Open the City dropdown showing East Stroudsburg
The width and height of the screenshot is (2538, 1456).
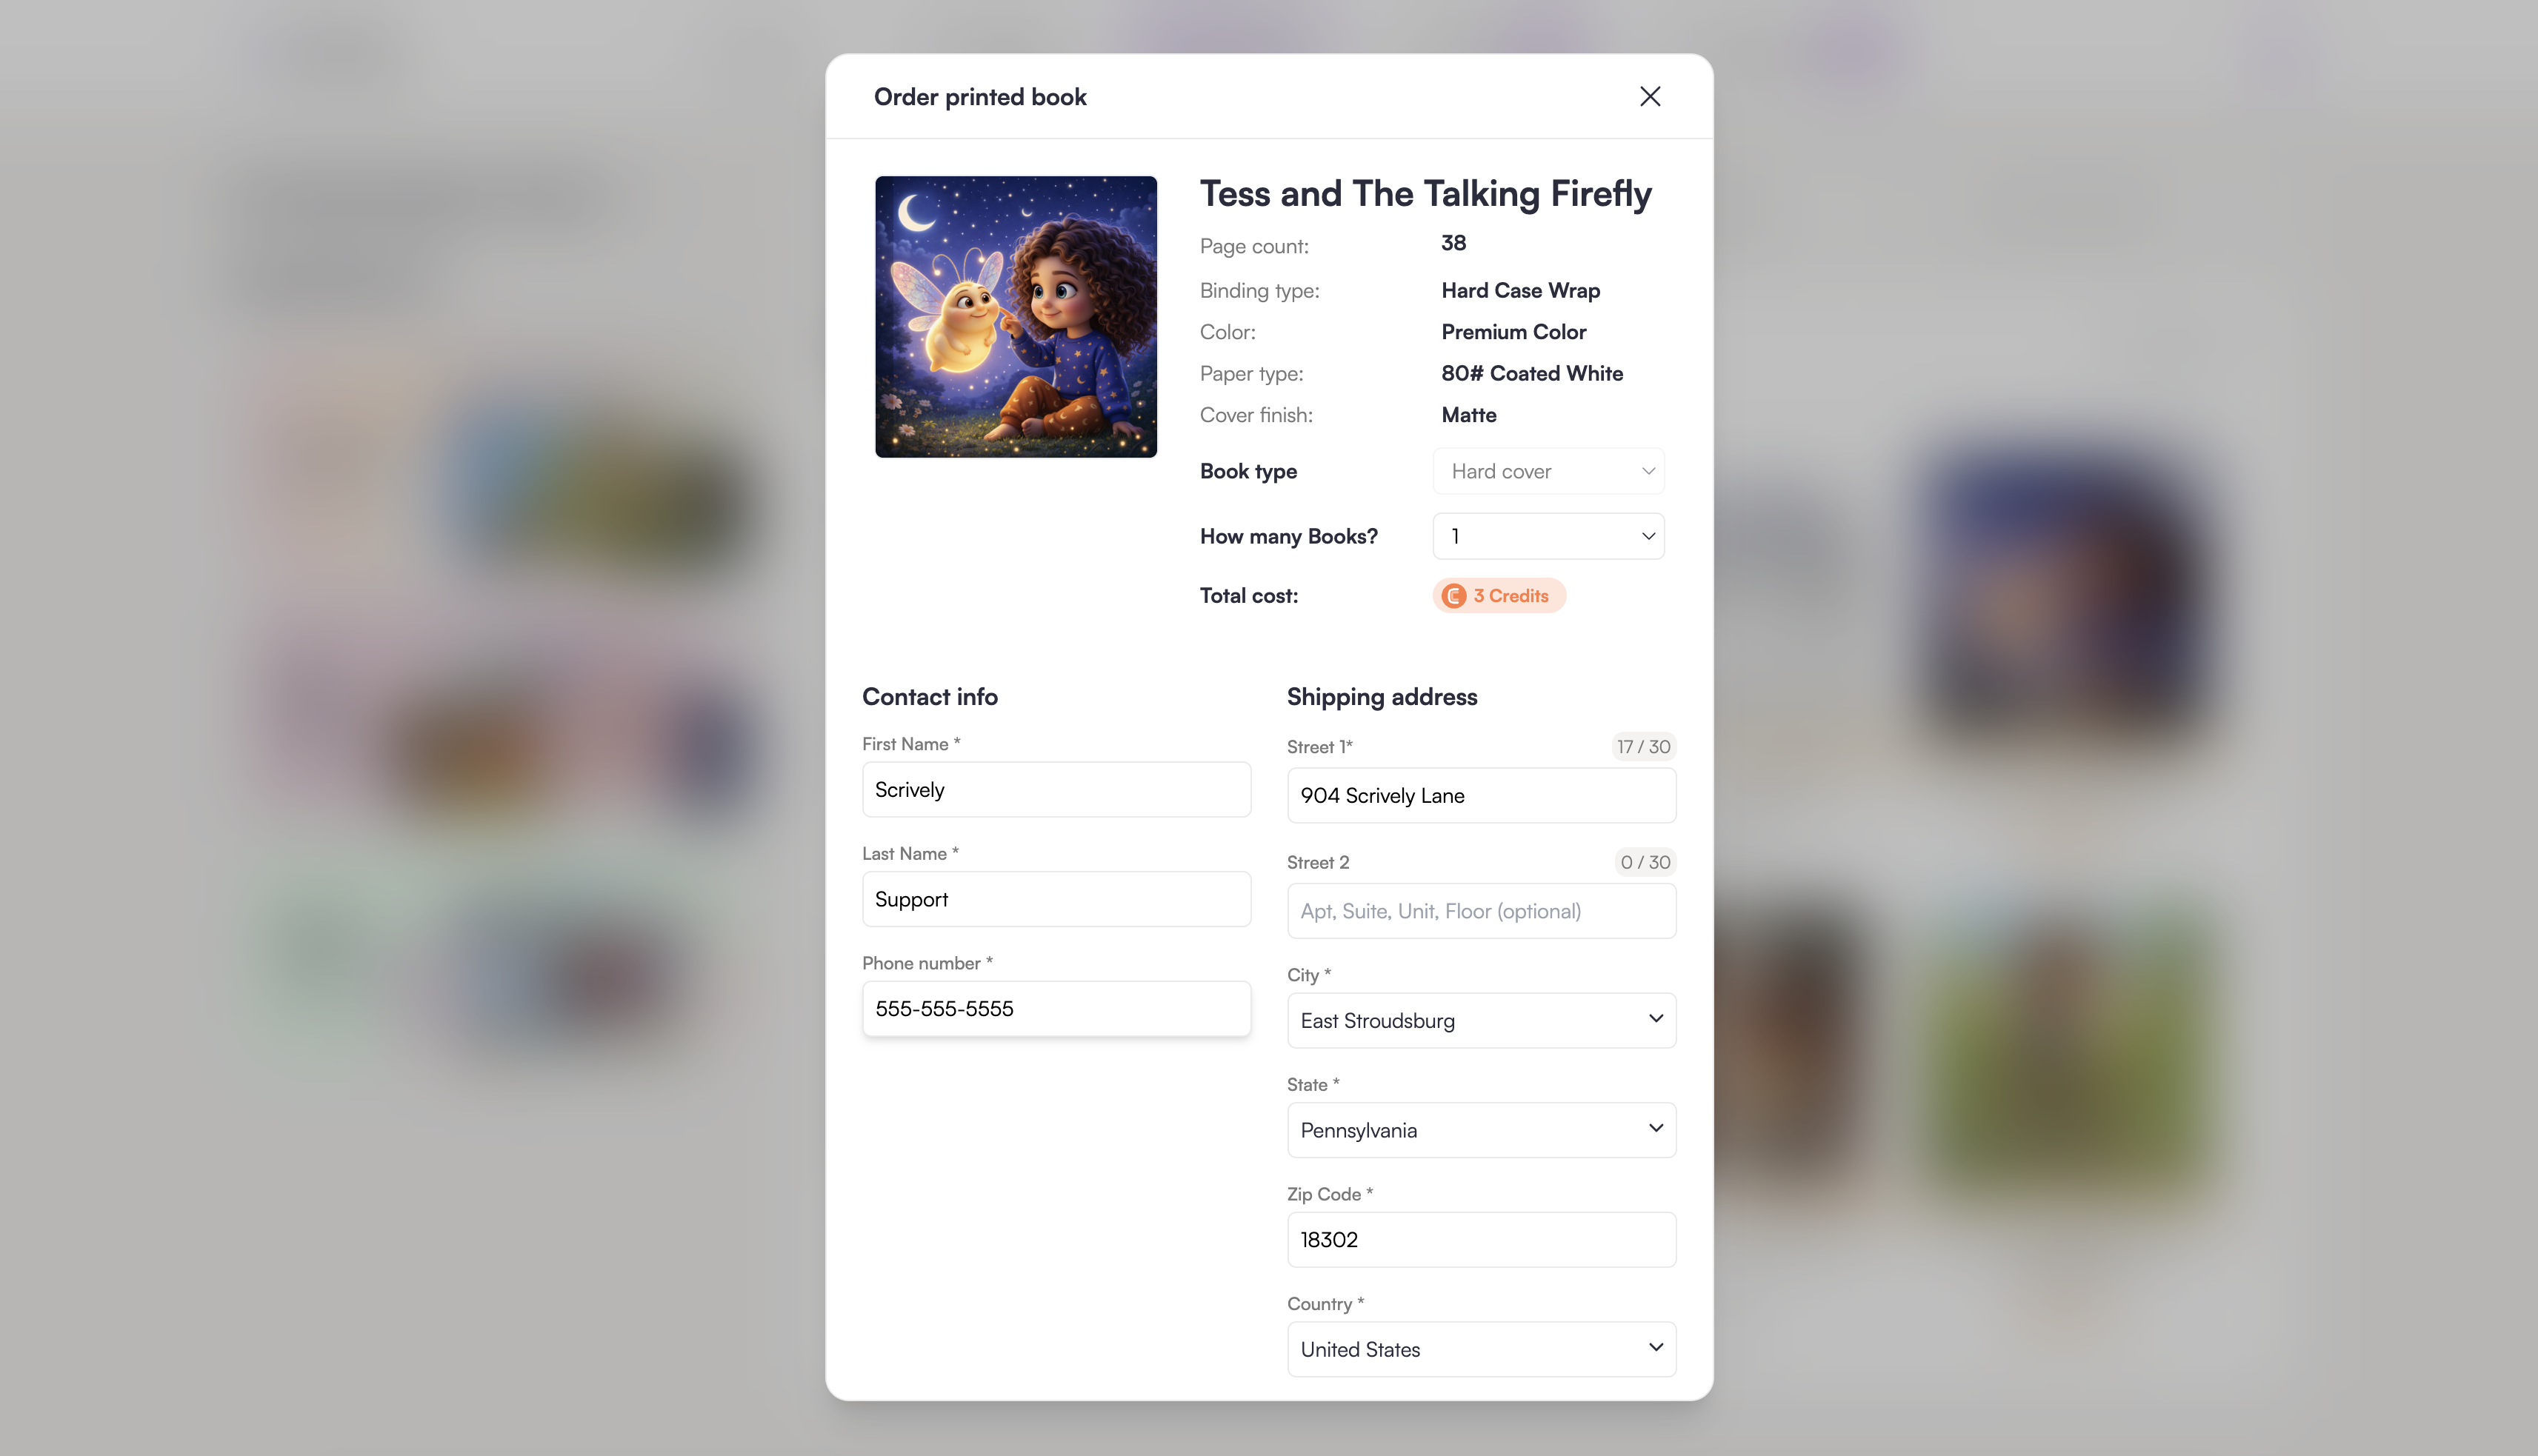point(1481,1020)
